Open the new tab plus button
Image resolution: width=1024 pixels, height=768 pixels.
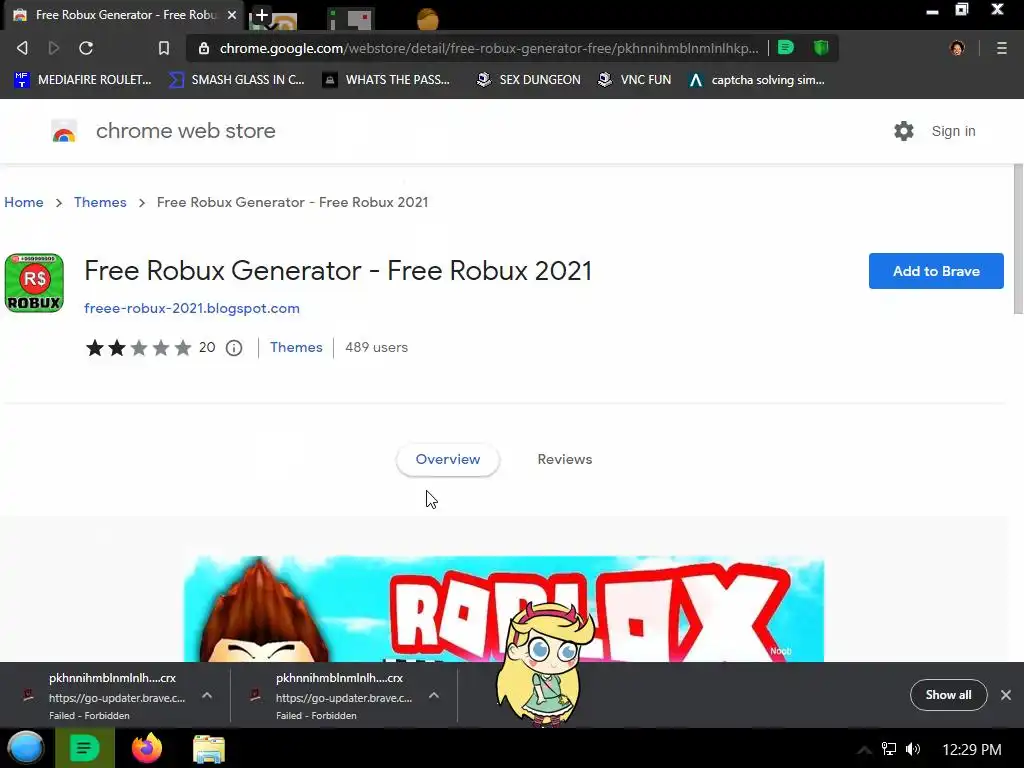(261, 14)
